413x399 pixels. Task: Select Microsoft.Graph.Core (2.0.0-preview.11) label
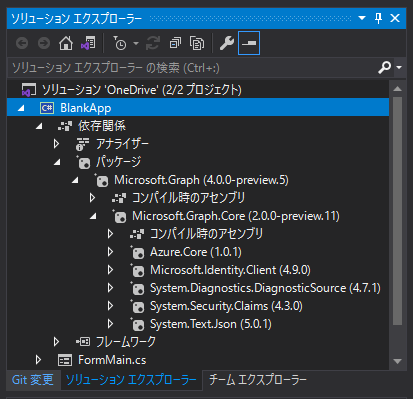click(x=236, y=216)
